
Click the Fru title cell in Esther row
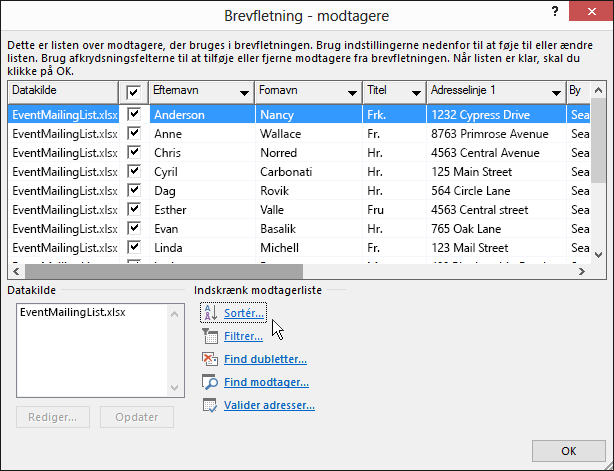pyautogui.click(x=394, y=210)
